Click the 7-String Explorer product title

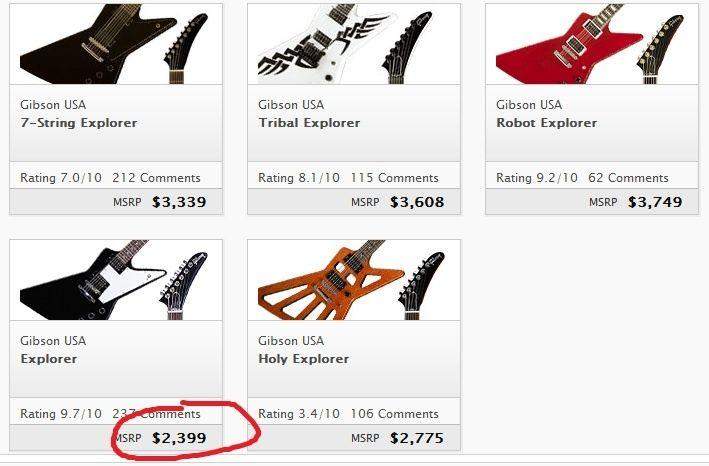79,123
